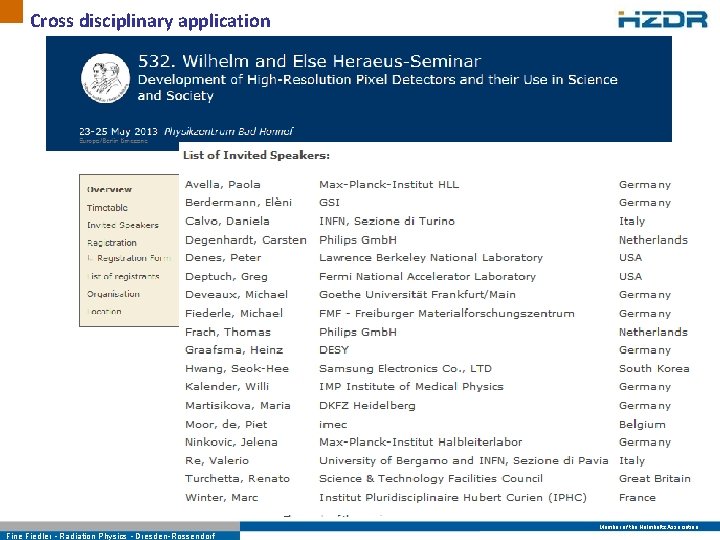Open the Registration Form sub-item
Screen dimensions: 720x540
pyautogui.click(x=129, y=258)
